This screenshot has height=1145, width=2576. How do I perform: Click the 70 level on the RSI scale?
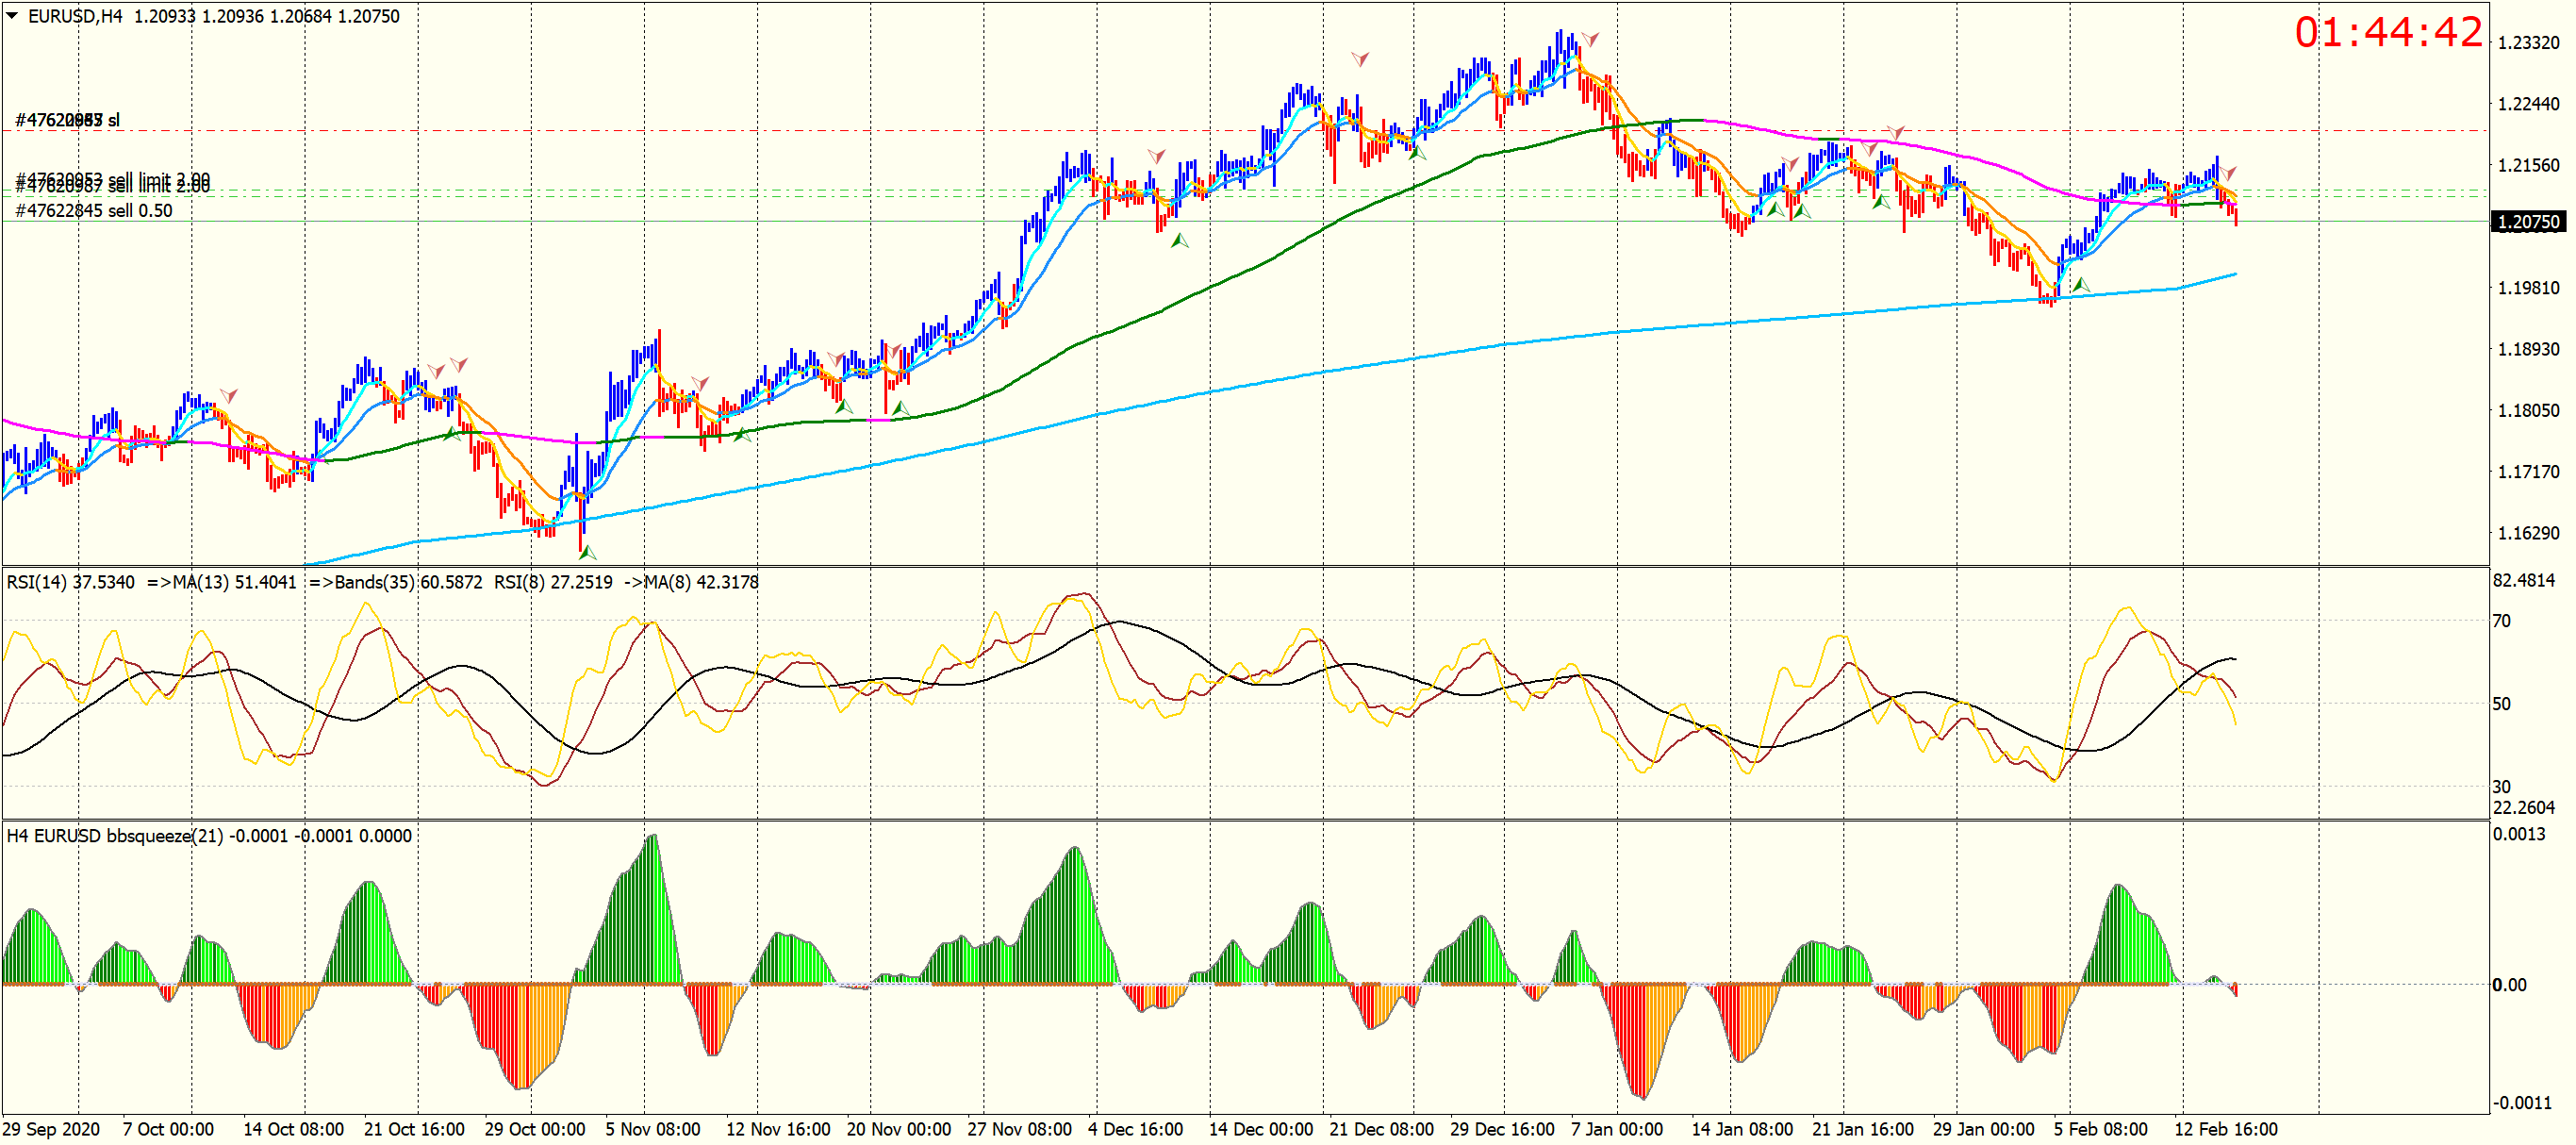click(2501, 621)
